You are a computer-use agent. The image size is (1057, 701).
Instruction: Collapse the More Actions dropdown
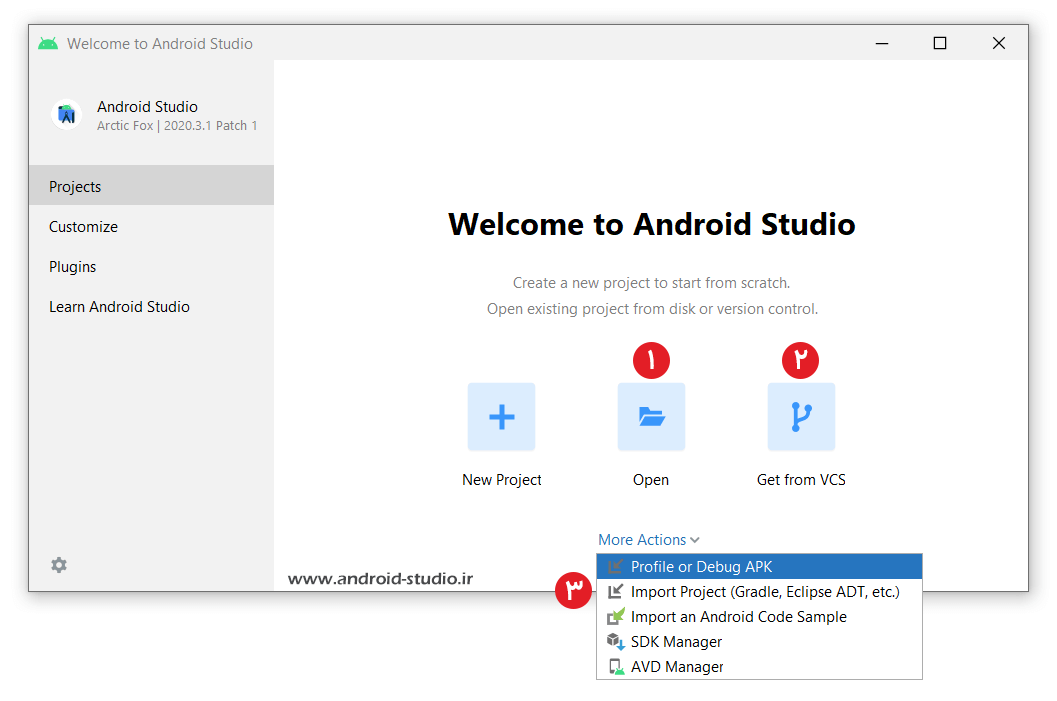tap(642, 540)
